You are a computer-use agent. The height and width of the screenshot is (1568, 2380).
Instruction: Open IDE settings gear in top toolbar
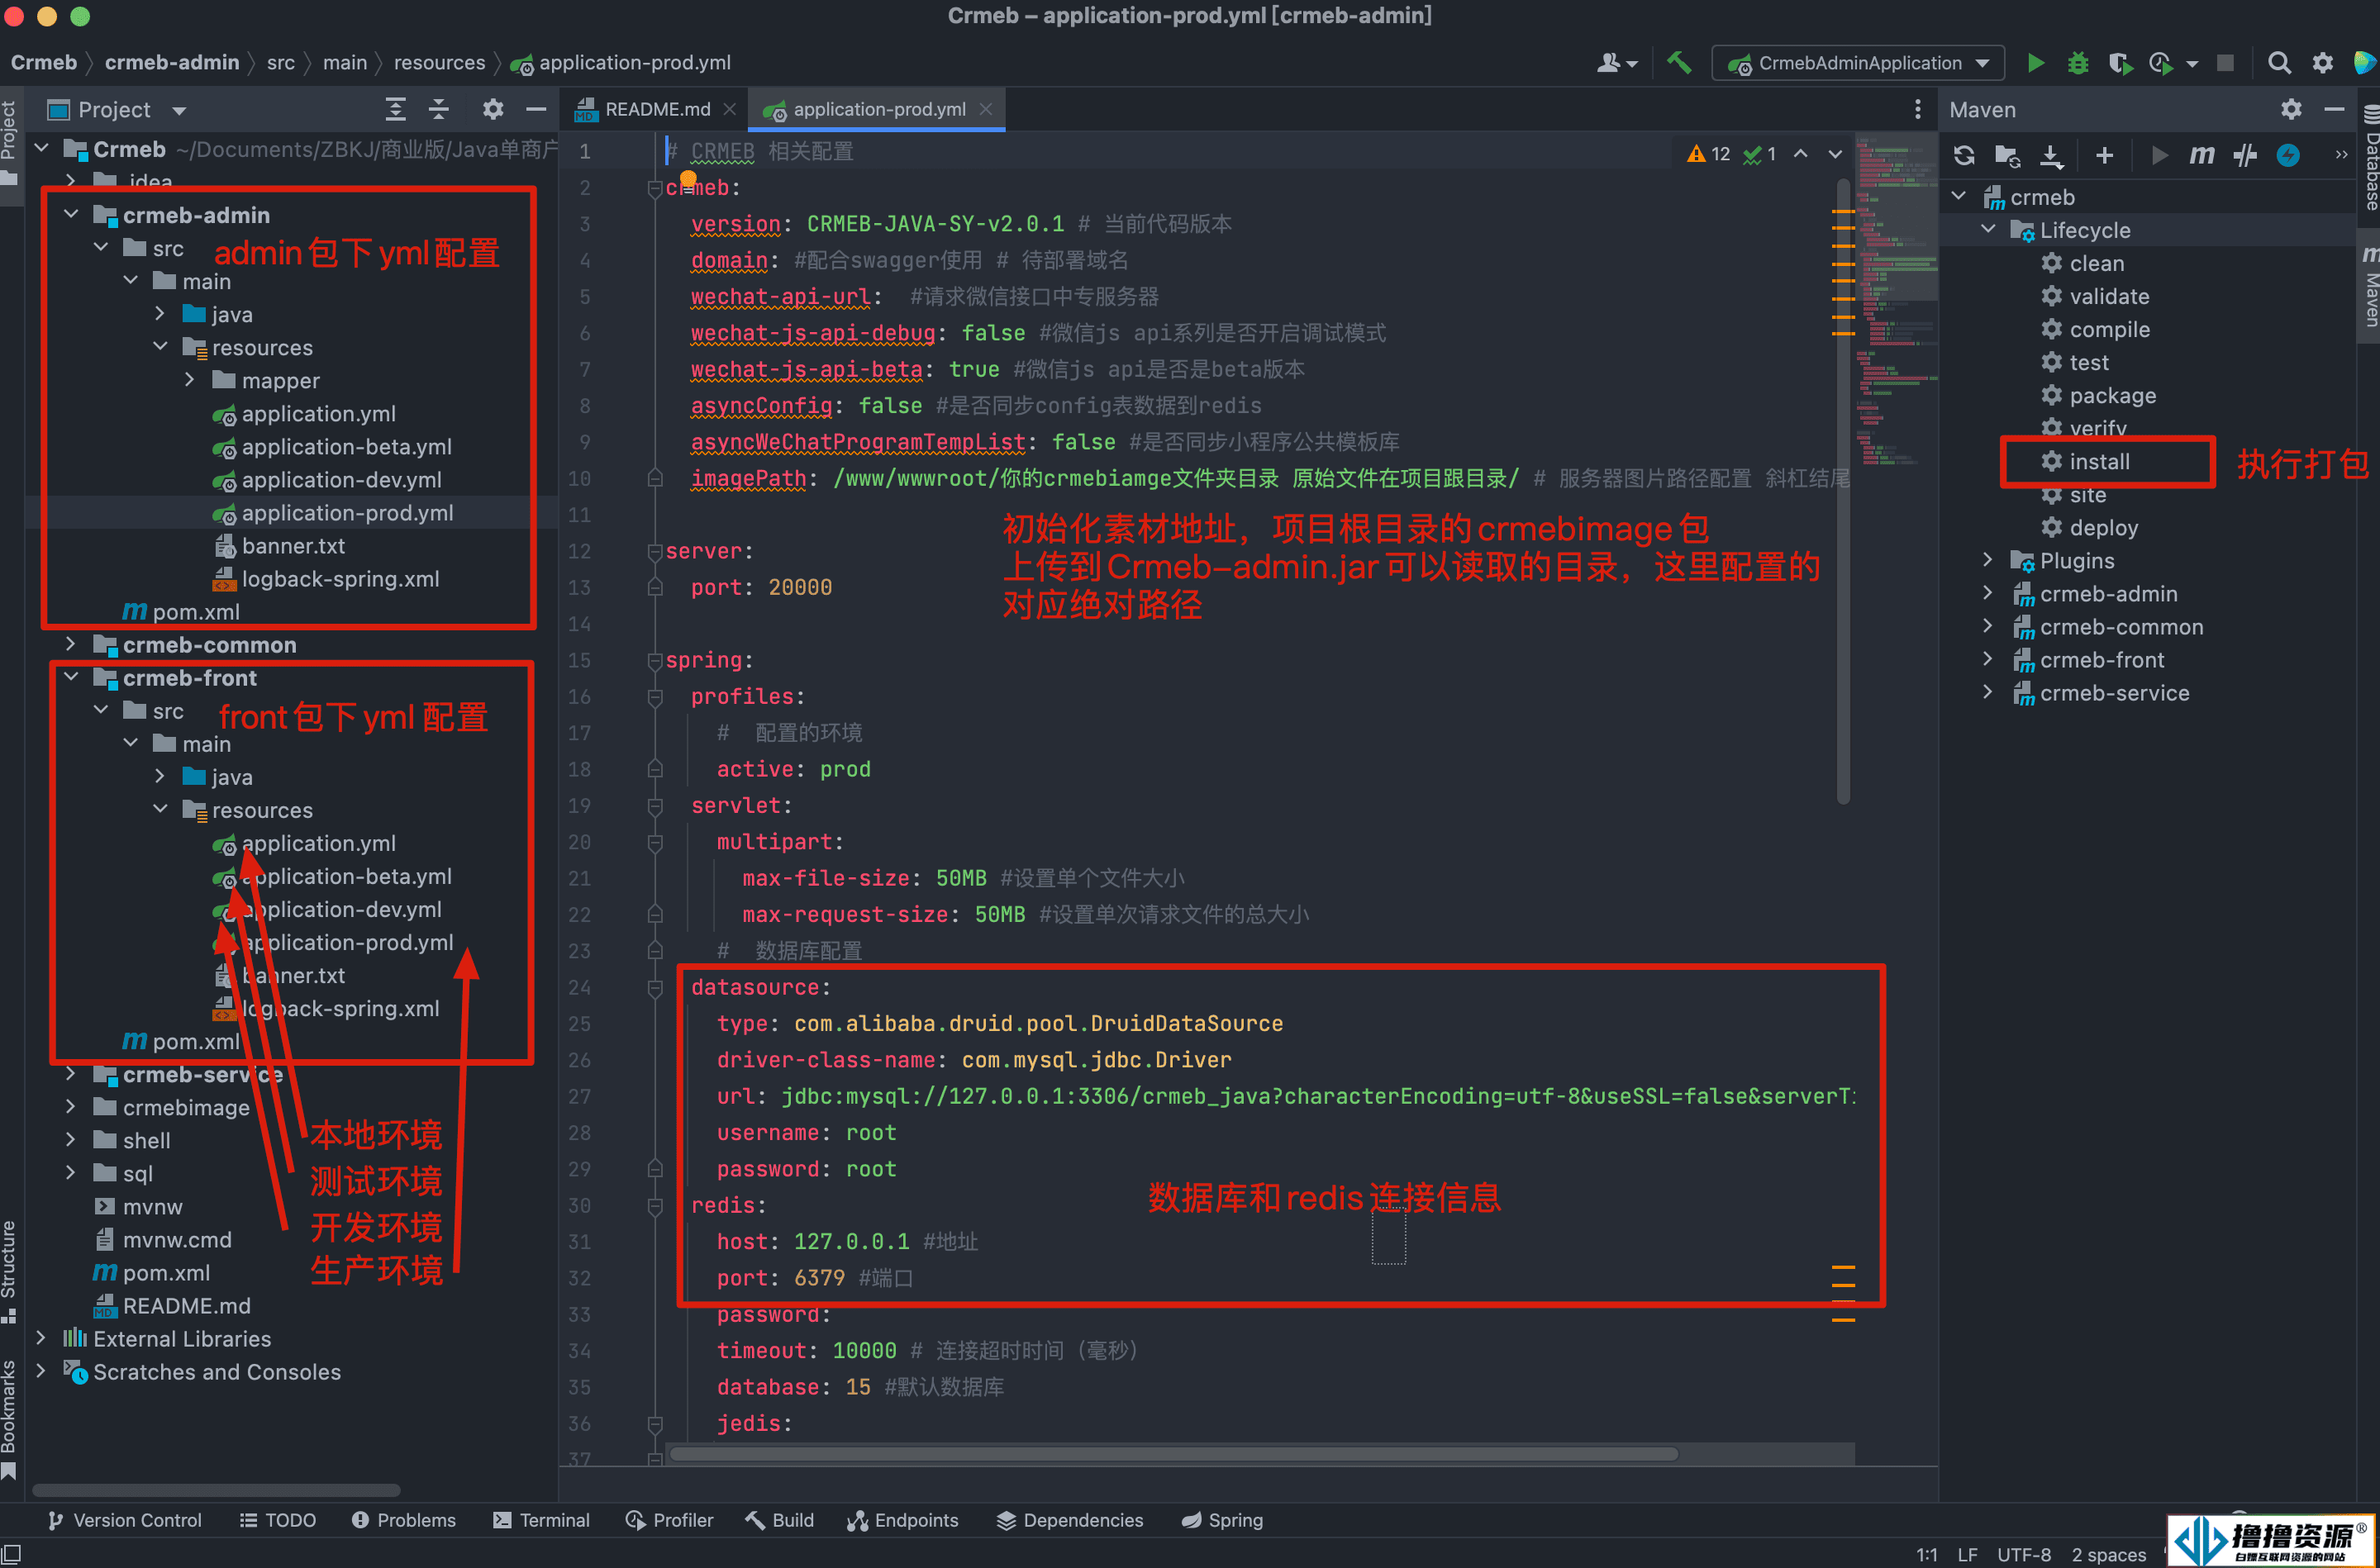(2322, 63)
